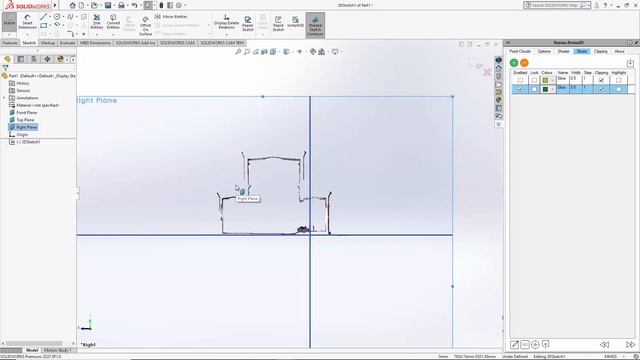Open the ConfigurationManager tab

point(34,59)
